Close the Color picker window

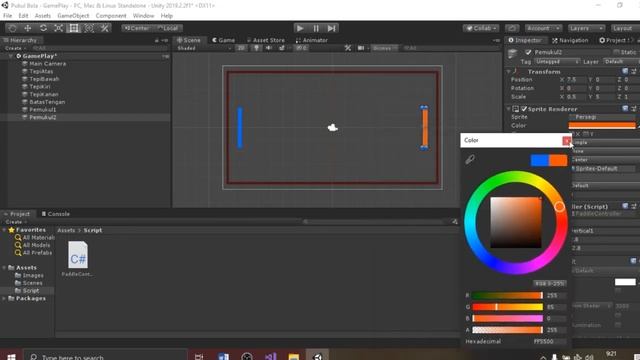[567, 140]
